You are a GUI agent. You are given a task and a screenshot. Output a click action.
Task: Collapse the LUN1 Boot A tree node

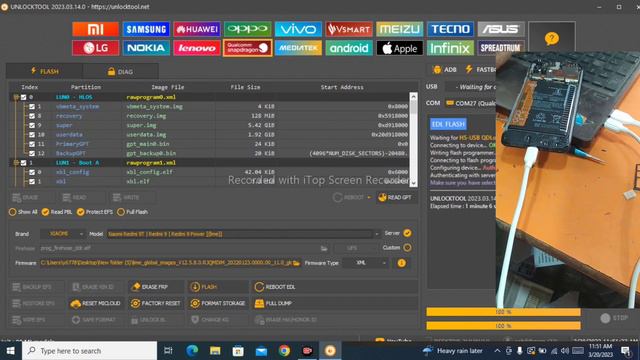16,162
